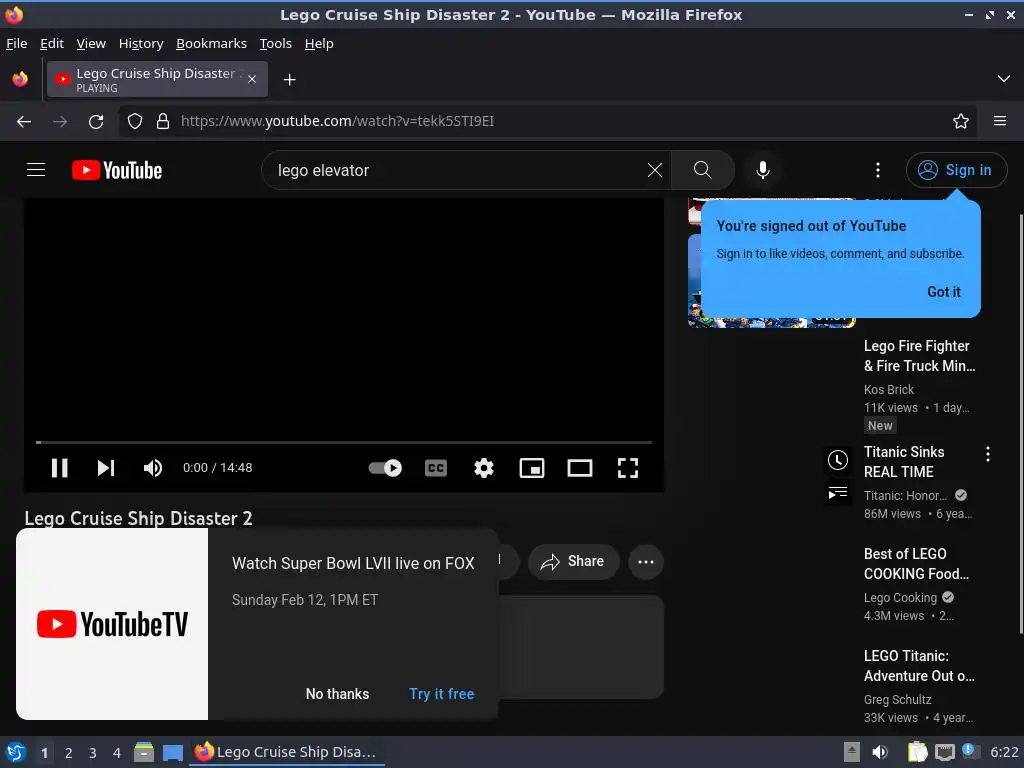Open Firefox application hamburger menu
The height and width of the screenshot is (768, 1024).
tap(999, 121)
